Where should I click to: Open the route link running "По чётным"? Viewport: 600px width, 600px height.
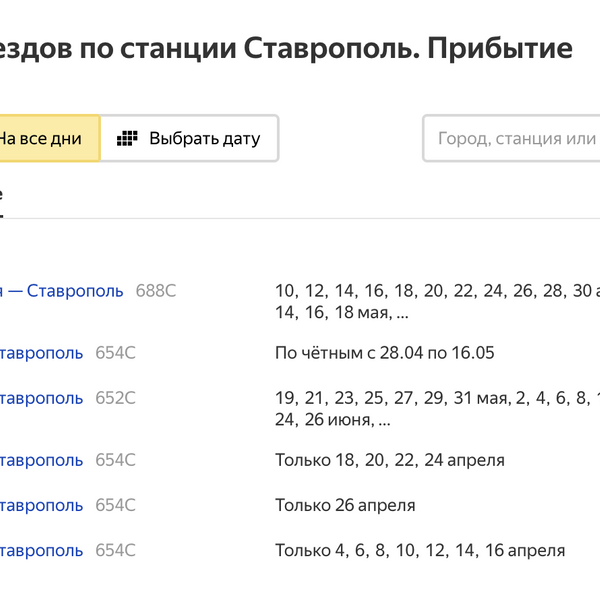[42, 352]
